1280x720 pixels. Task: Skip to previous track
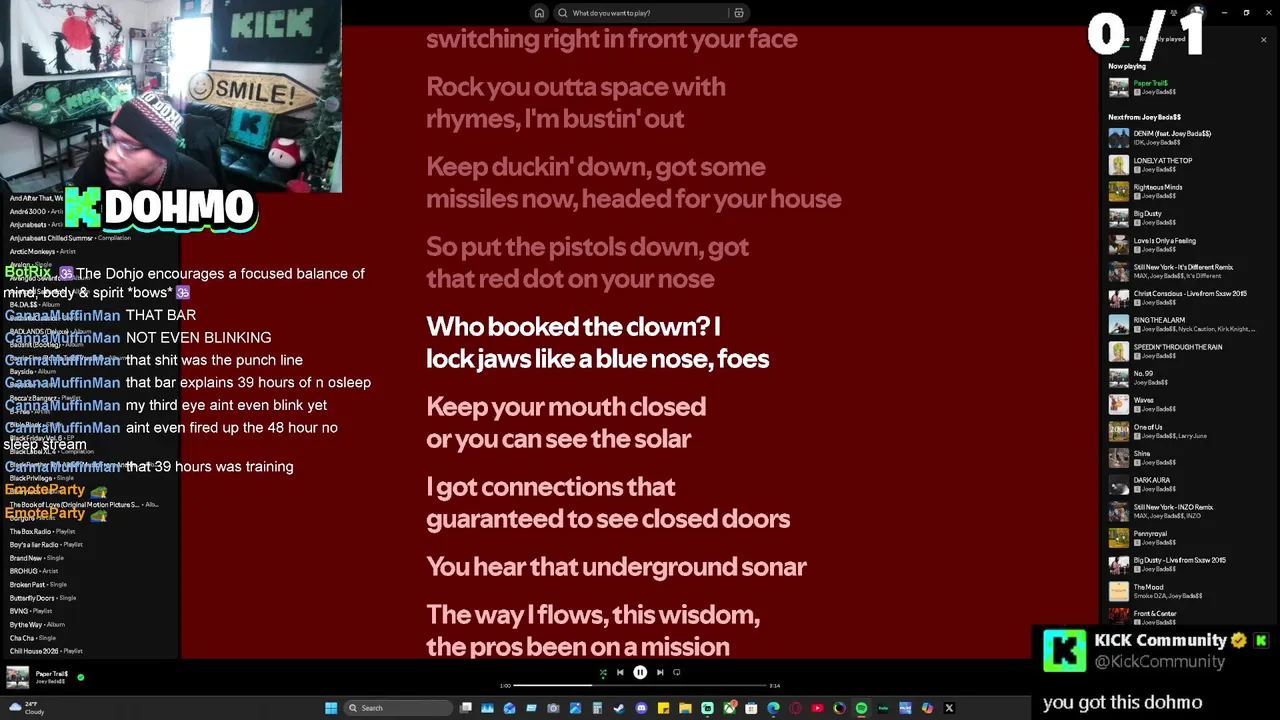click(620, 673)
